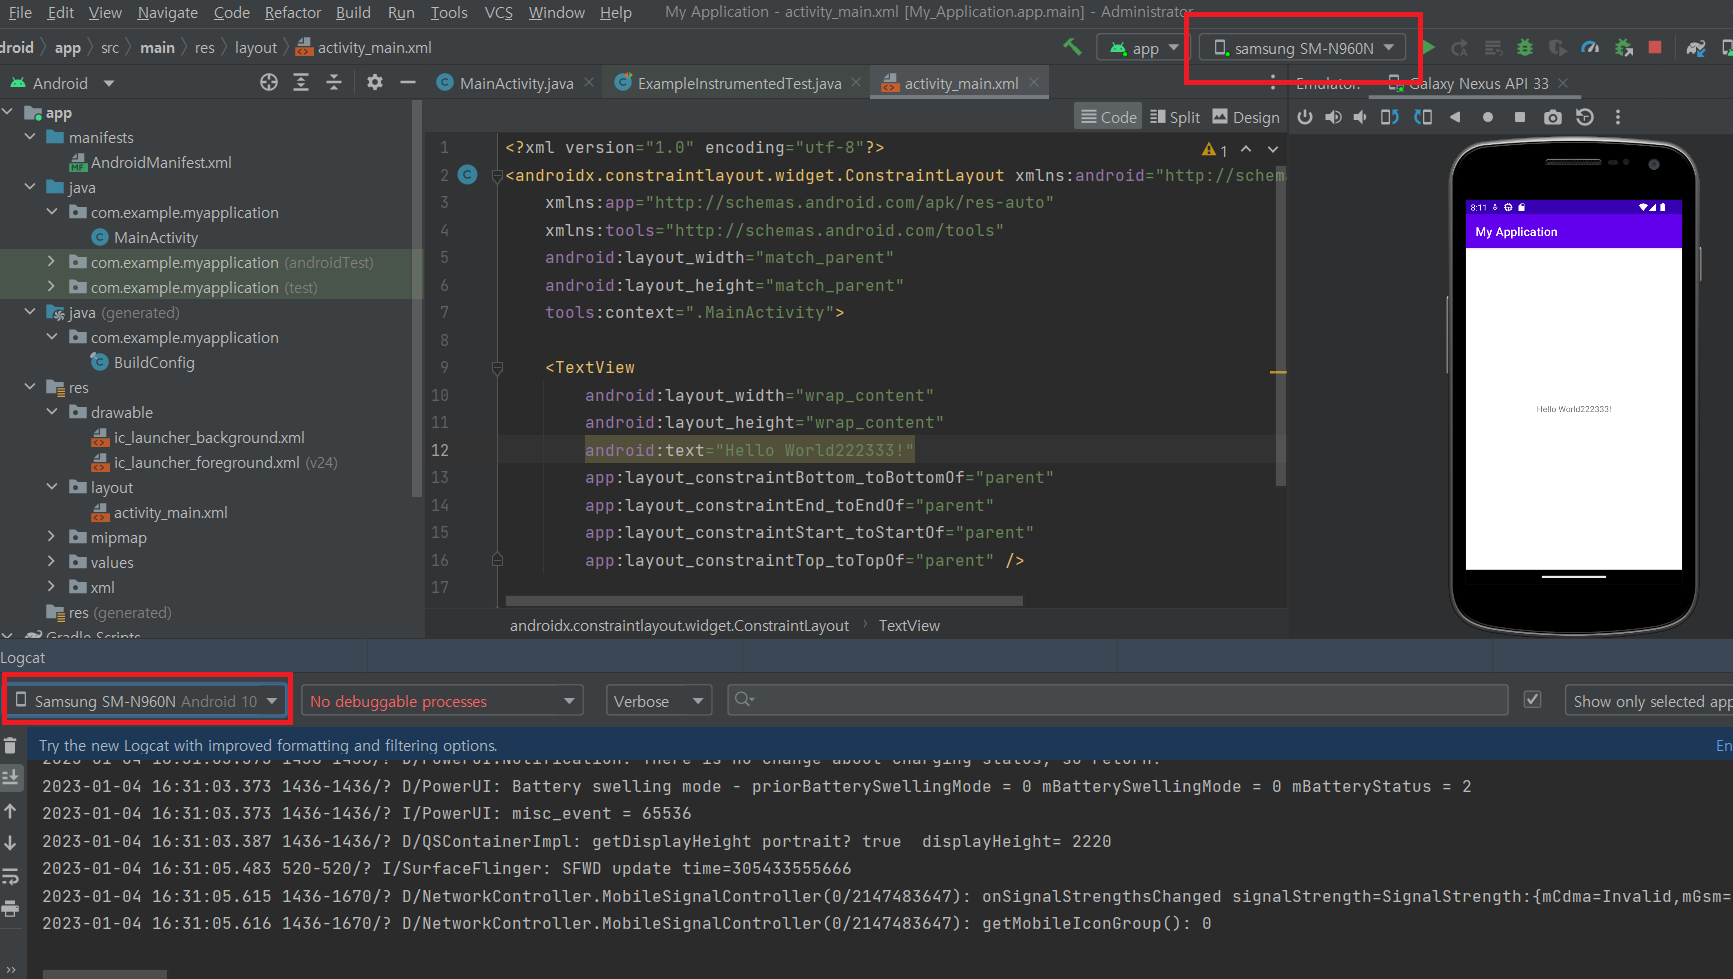Image resolution: width=1733 pixels, height=979 pixels.
Task: Click the logcat Up the stack trace arrow
Action: point(10,811)
